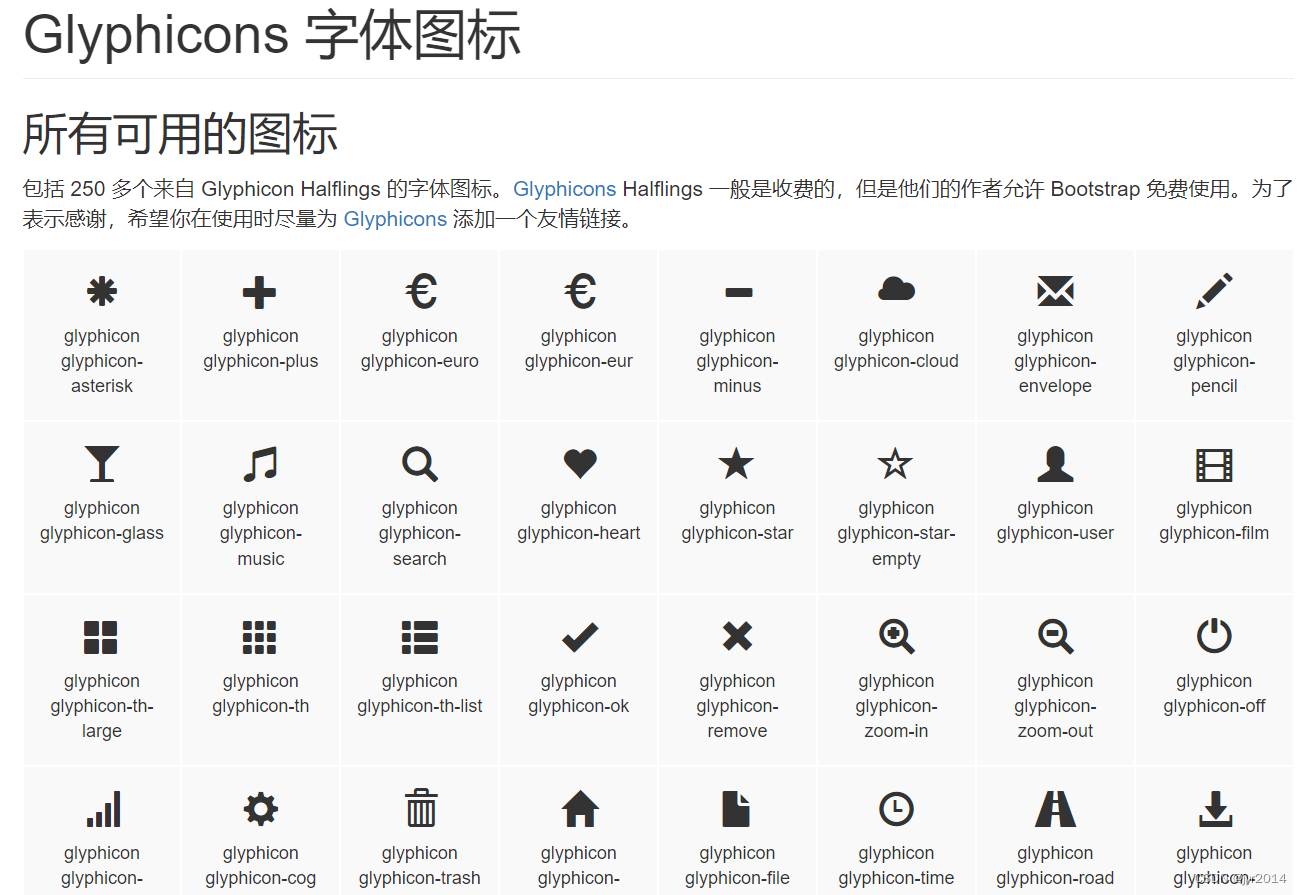This screenshot has width=1302, height=895.
Task: Click the music note glyphicon
Action: 260,464
